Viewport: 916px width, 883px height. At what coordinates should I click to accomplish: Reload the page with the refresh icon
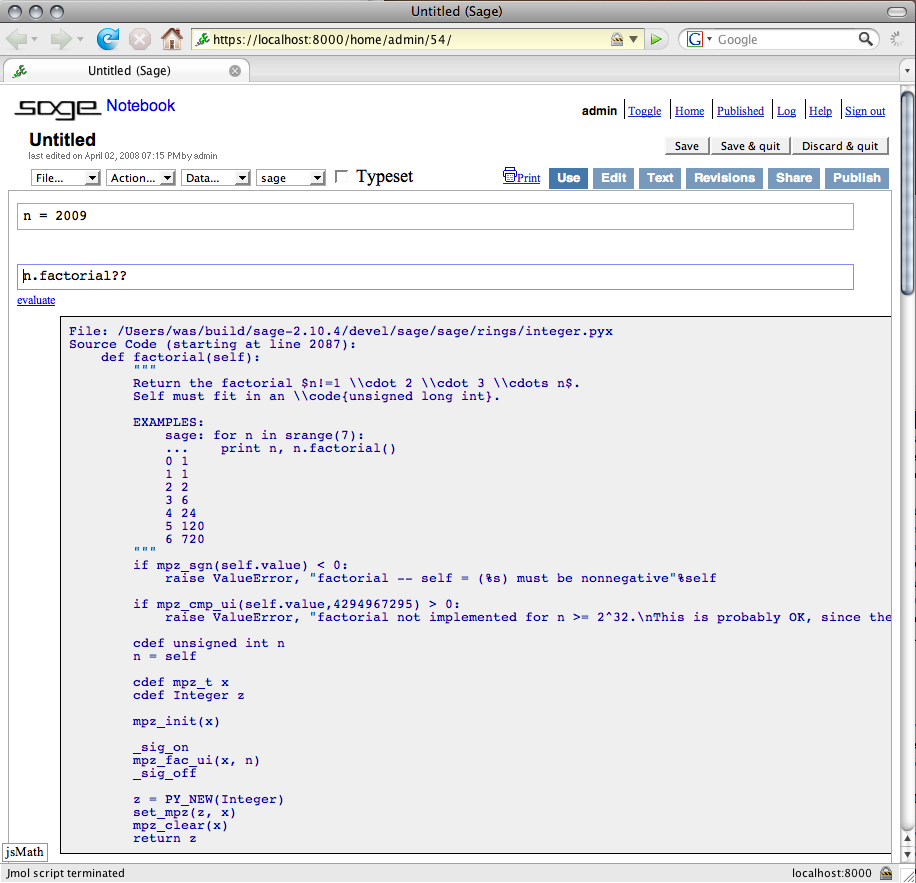pyautogui.click(x=107, y=39)
